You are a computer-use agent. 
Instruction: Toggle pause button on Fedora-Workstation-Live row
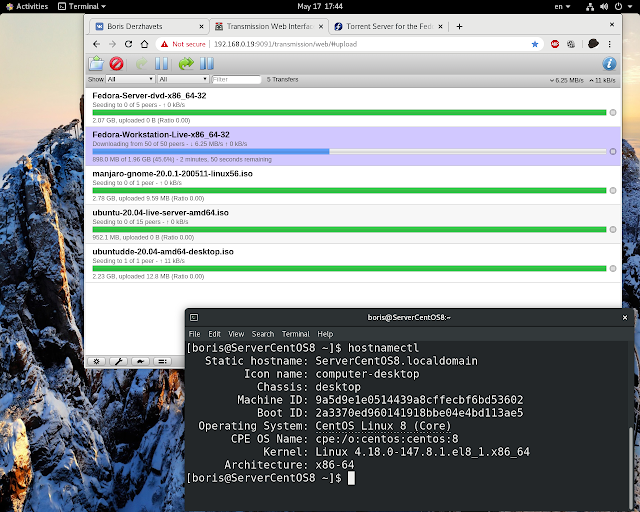pos(613,151)
